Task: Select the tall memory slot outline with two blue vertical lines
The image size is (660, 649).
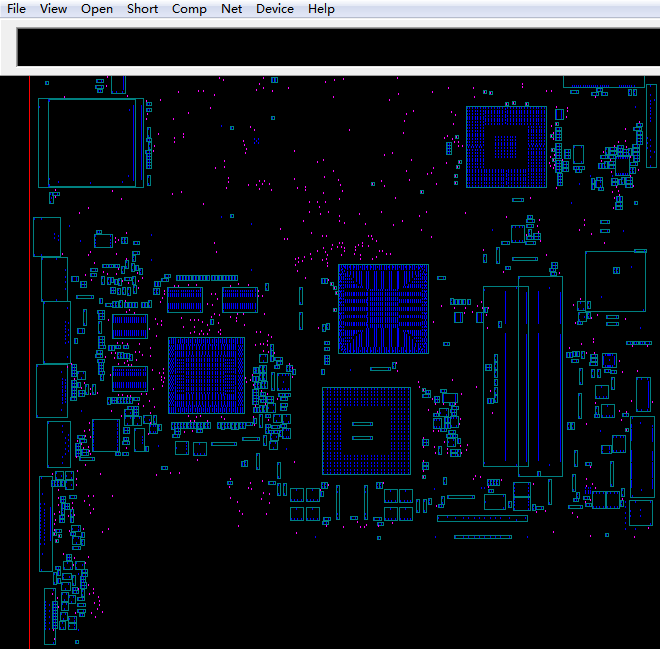Action: [540, 376]
